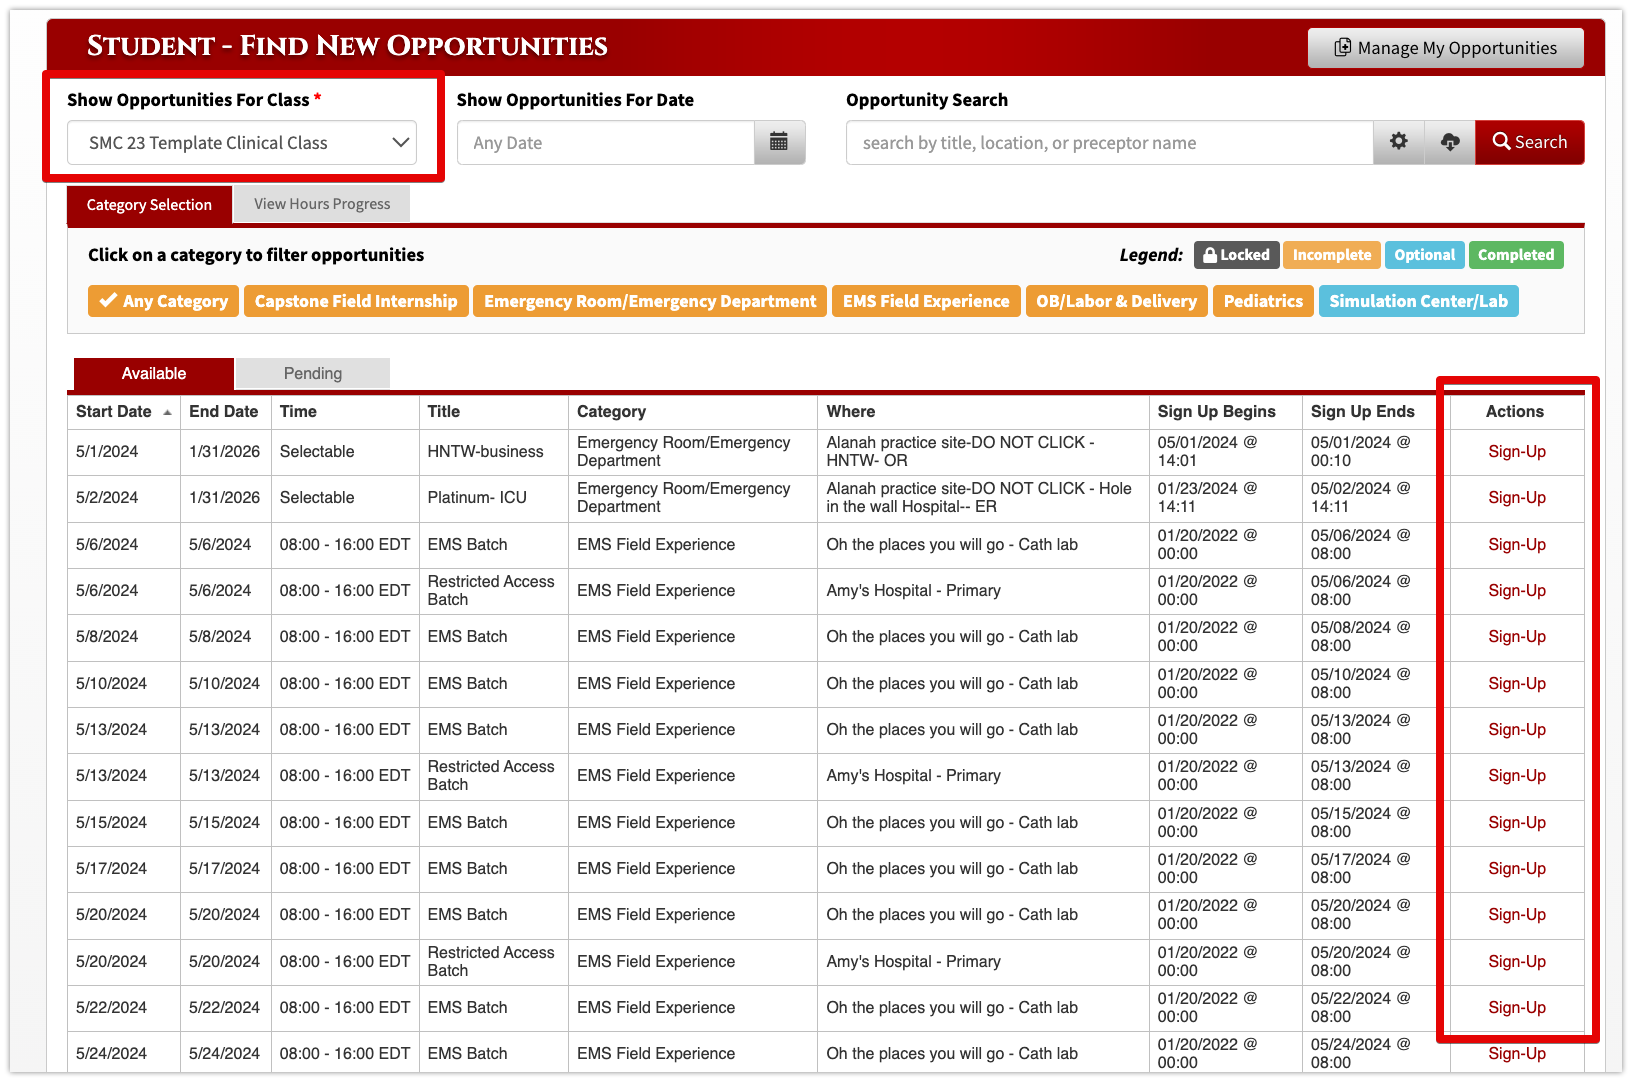
Task: Sign up for 5/15/2024 EMS Batch
Action: tap(1517, 823)
